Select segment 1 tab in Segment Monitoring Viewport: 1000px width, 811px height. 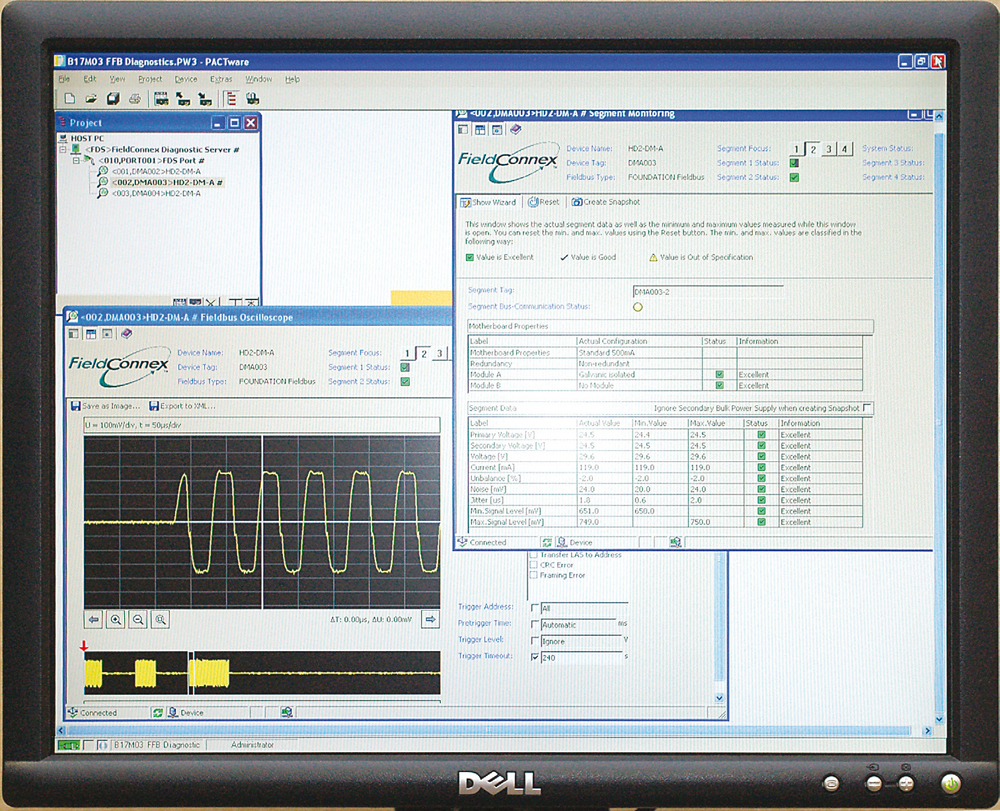796,149
